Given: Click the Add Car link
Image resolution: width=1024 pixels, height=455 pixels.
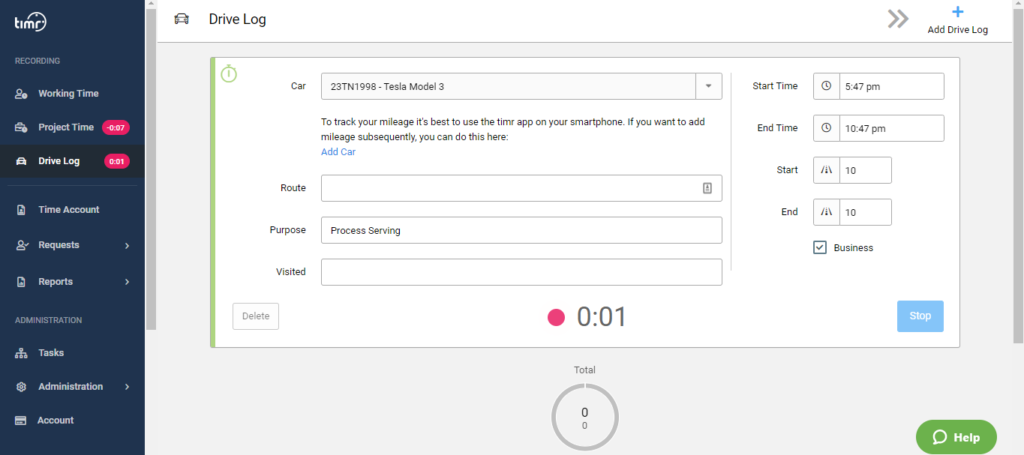Looking at the screenshot, I should (338, 151).
